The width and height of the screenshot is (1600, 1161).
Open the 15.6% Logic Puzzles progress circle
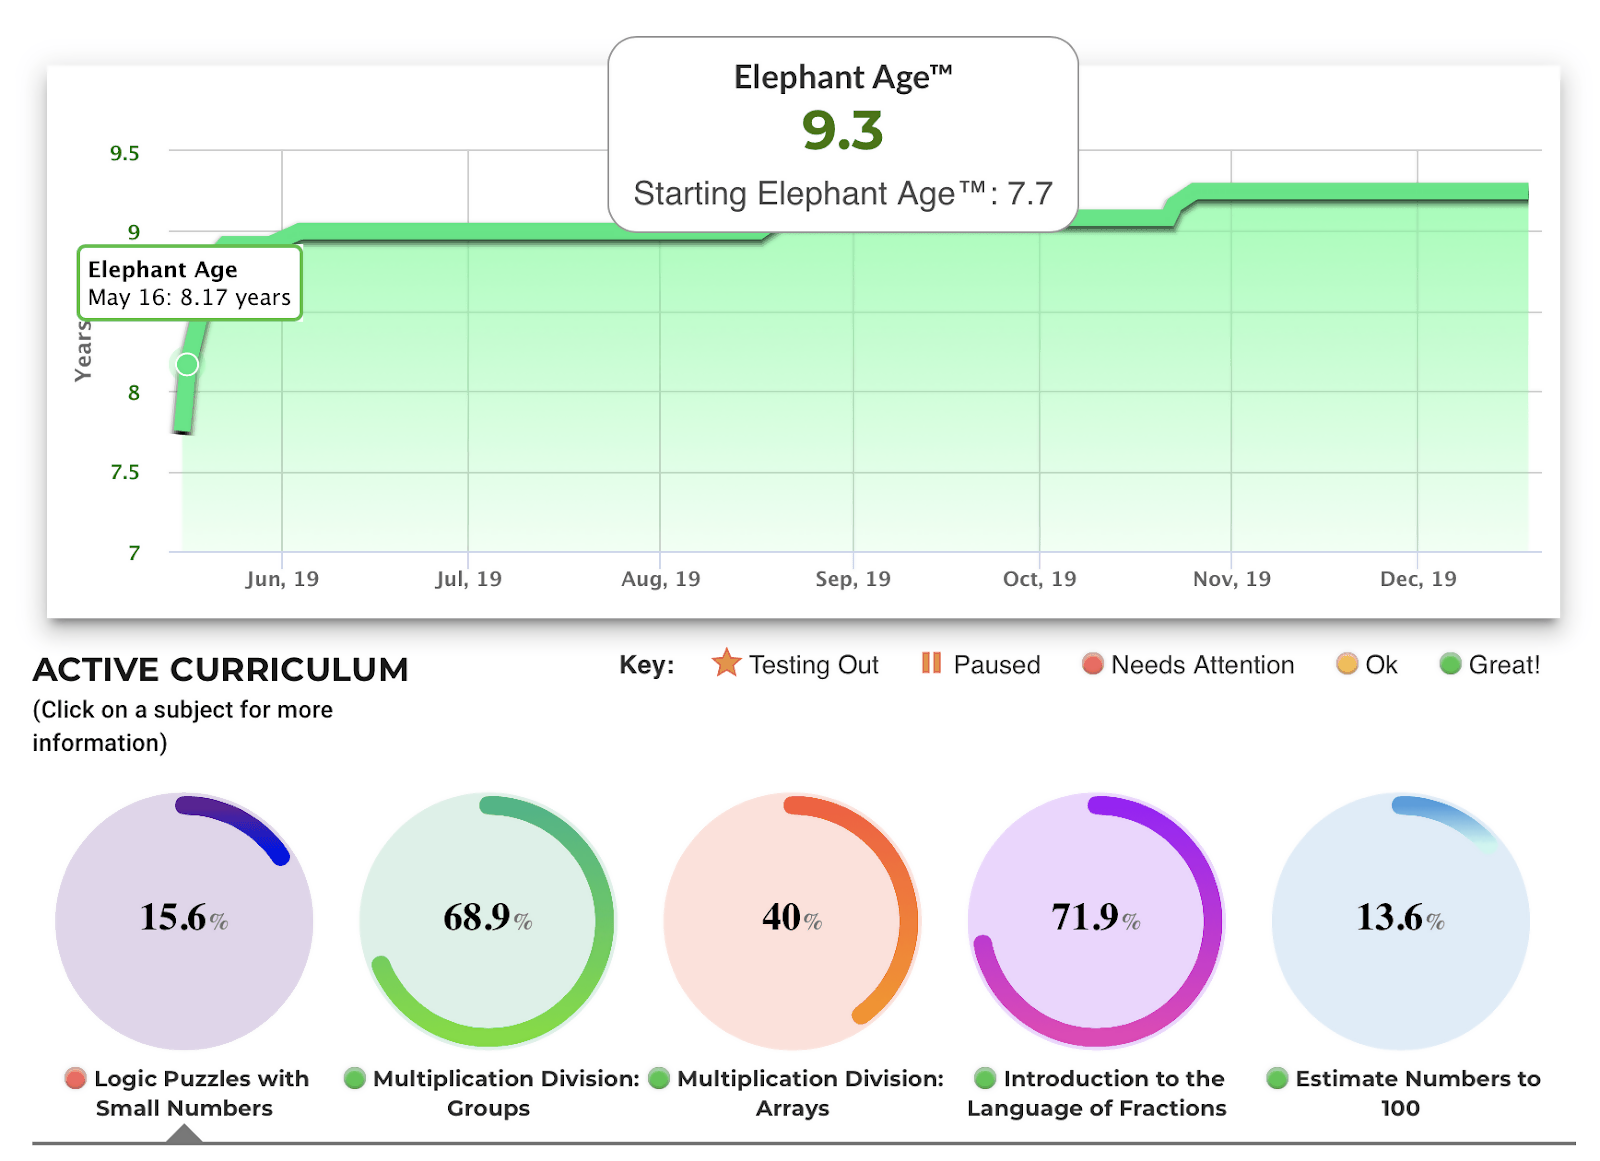point(184,920)
